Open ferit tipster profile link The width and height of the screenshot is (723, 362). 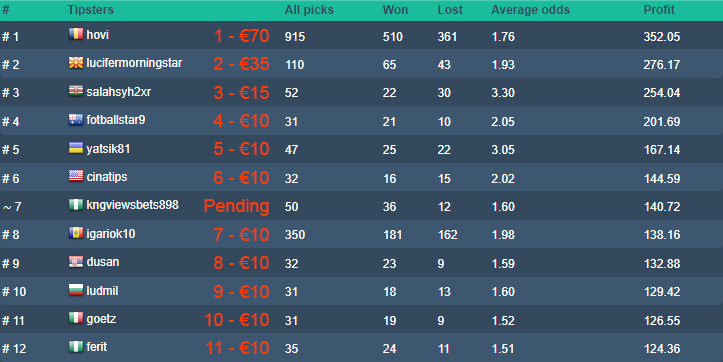tap(97, 347)
